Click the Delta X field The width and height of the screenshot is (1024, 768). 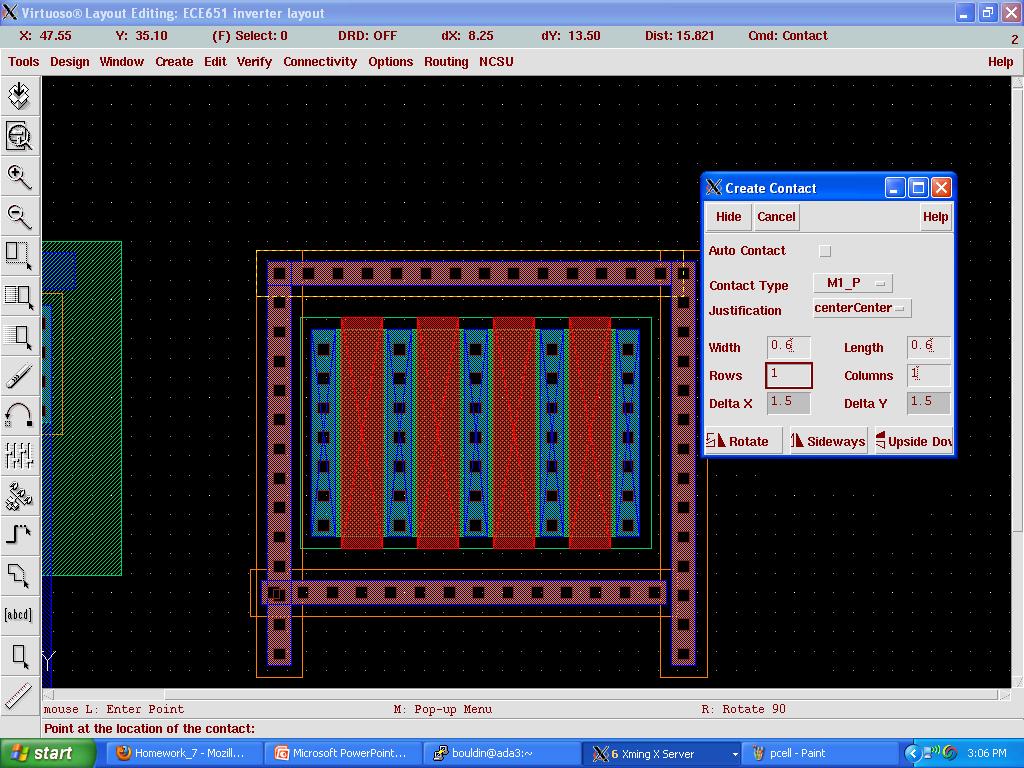pos(788,403)
